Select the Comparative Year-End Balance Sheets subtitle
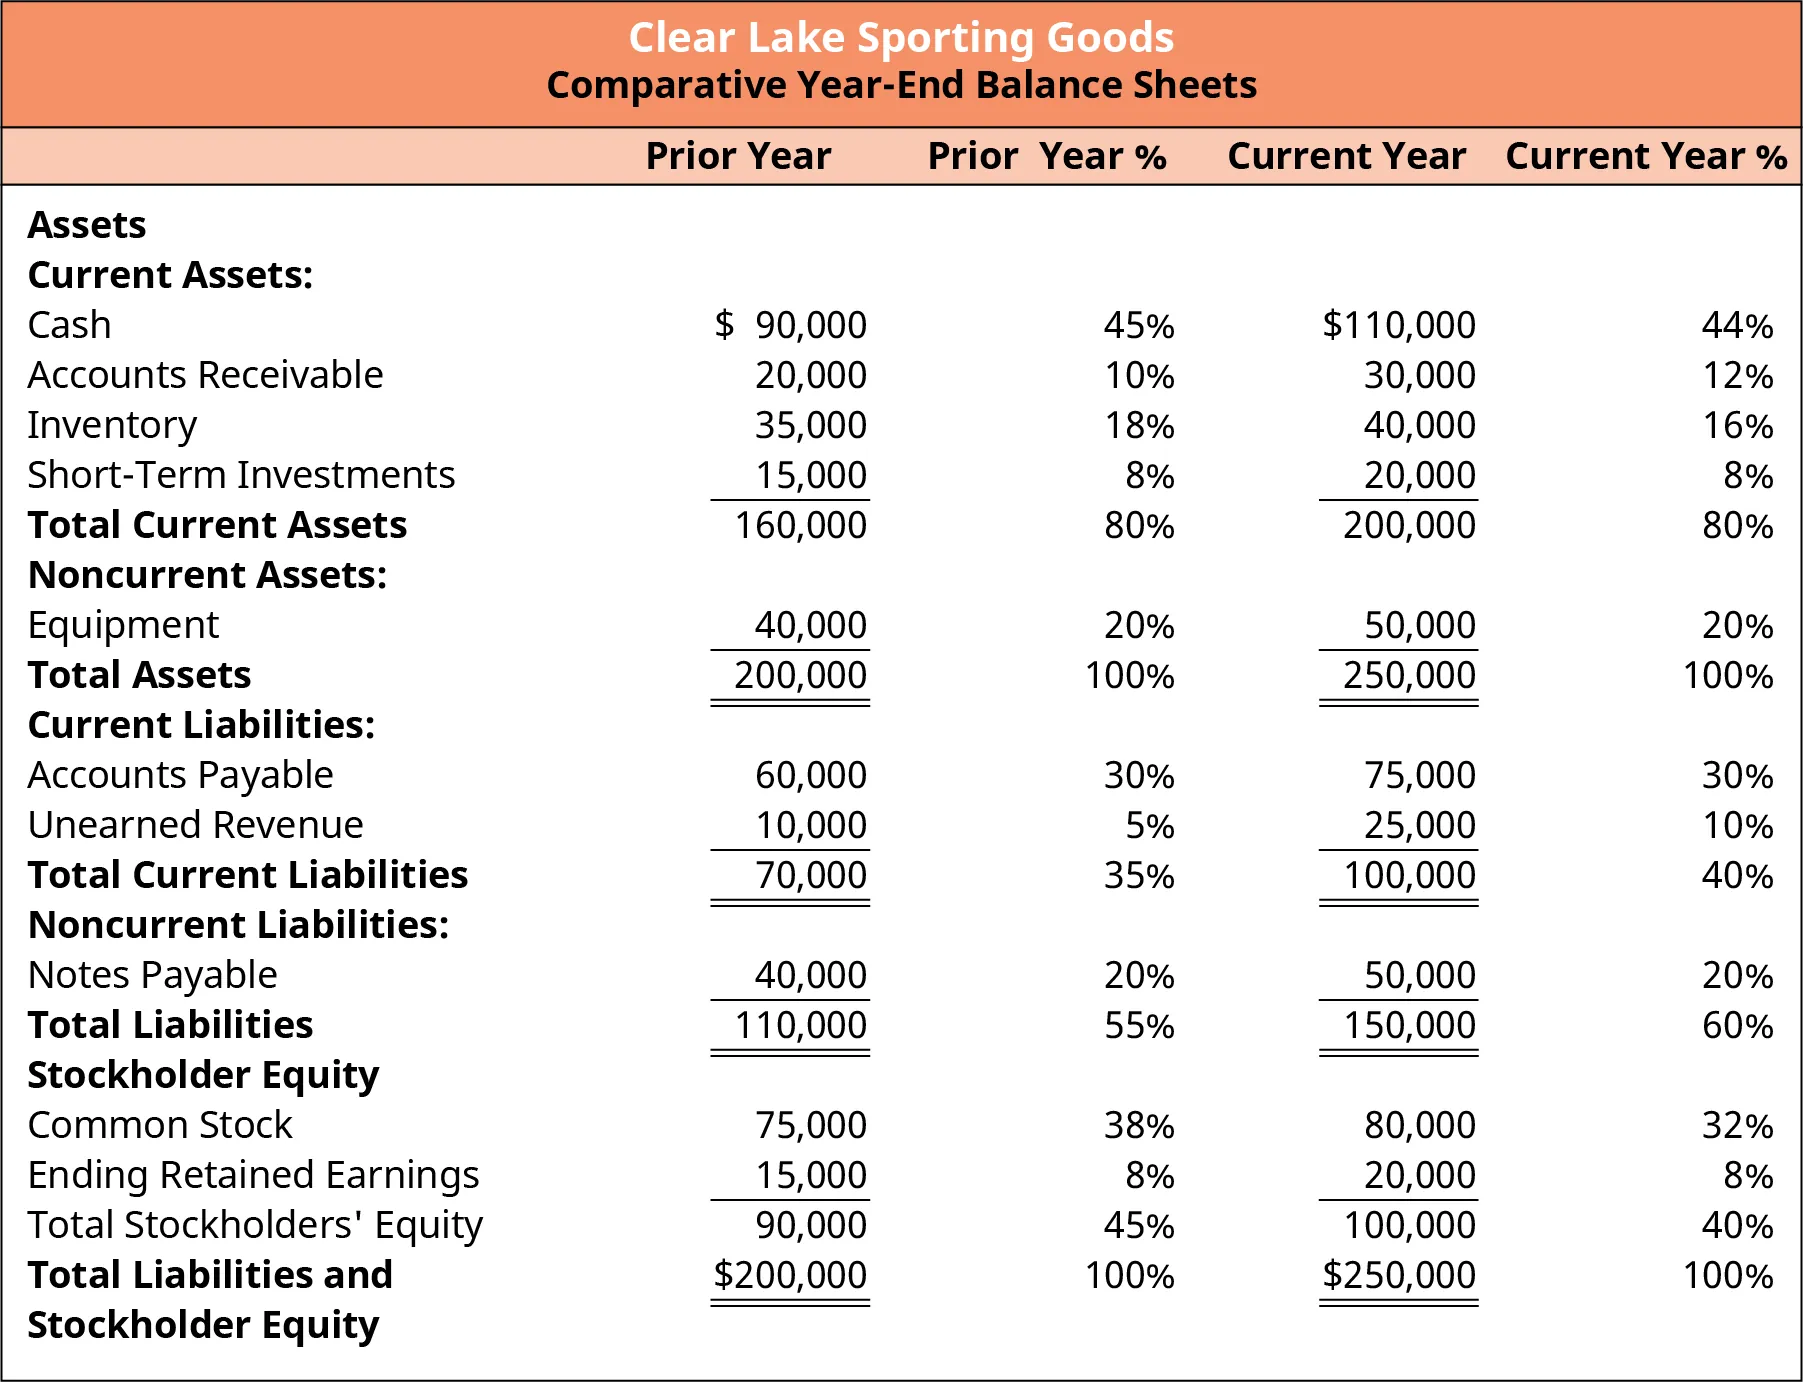The height and width of the screenshot is (1382, 1803). click(901, 86)
